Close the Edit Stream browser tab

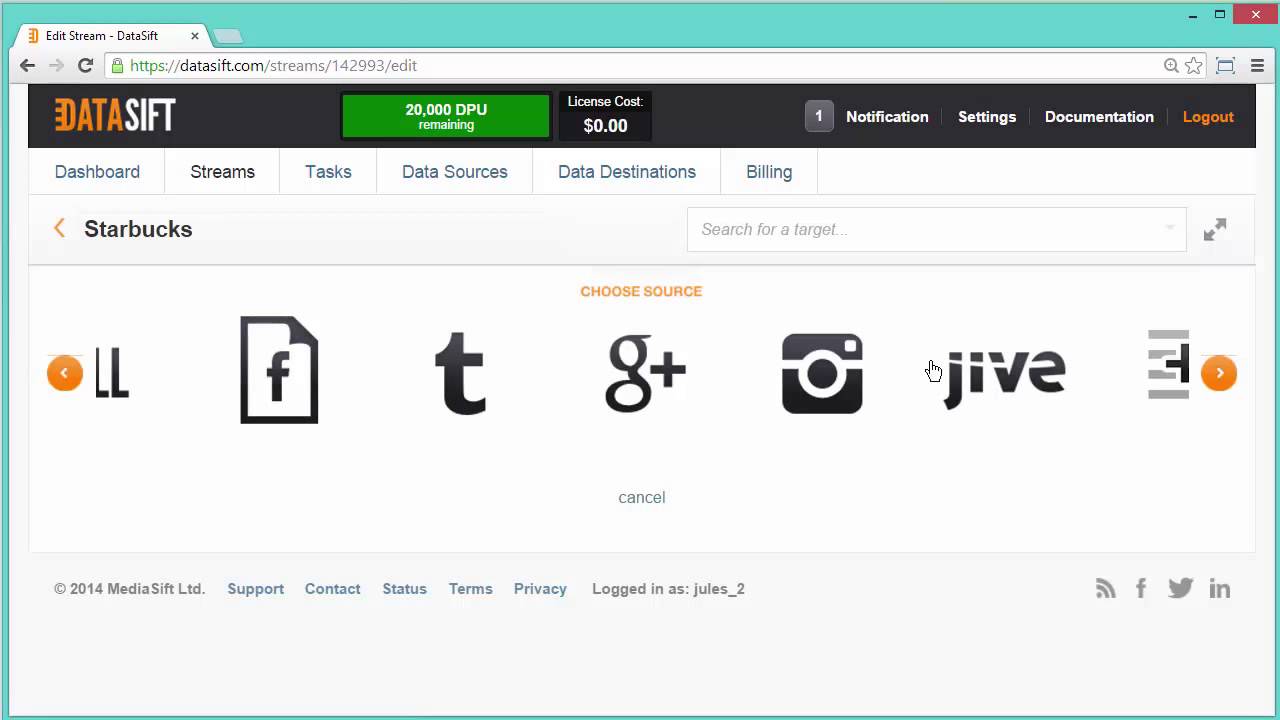(195, 36)
